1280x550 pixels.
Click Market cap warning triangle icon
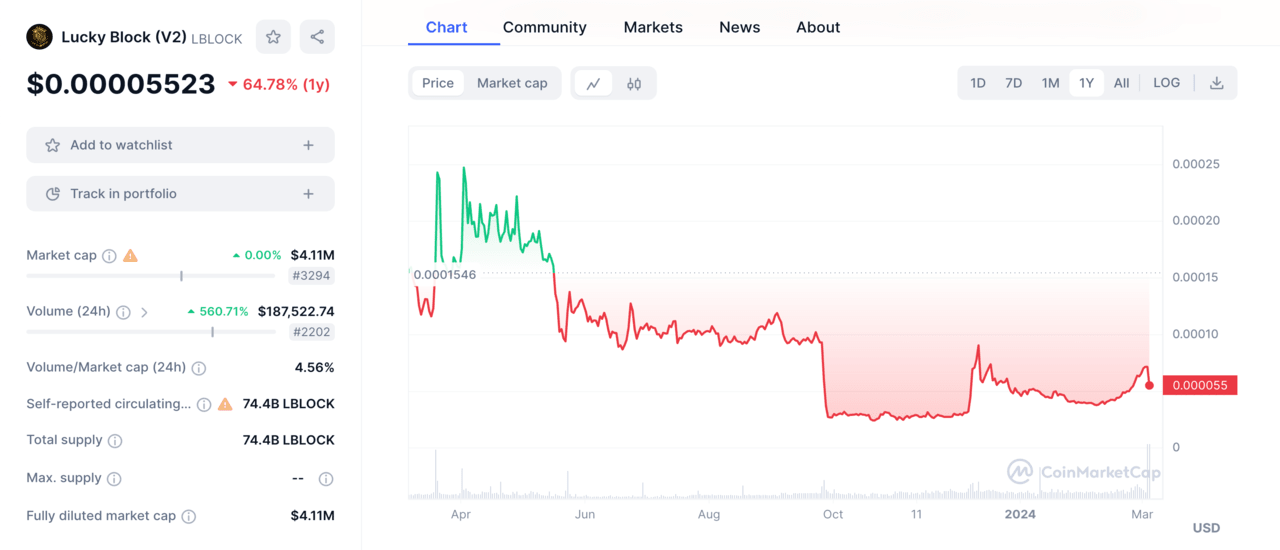tap(130, 256)
